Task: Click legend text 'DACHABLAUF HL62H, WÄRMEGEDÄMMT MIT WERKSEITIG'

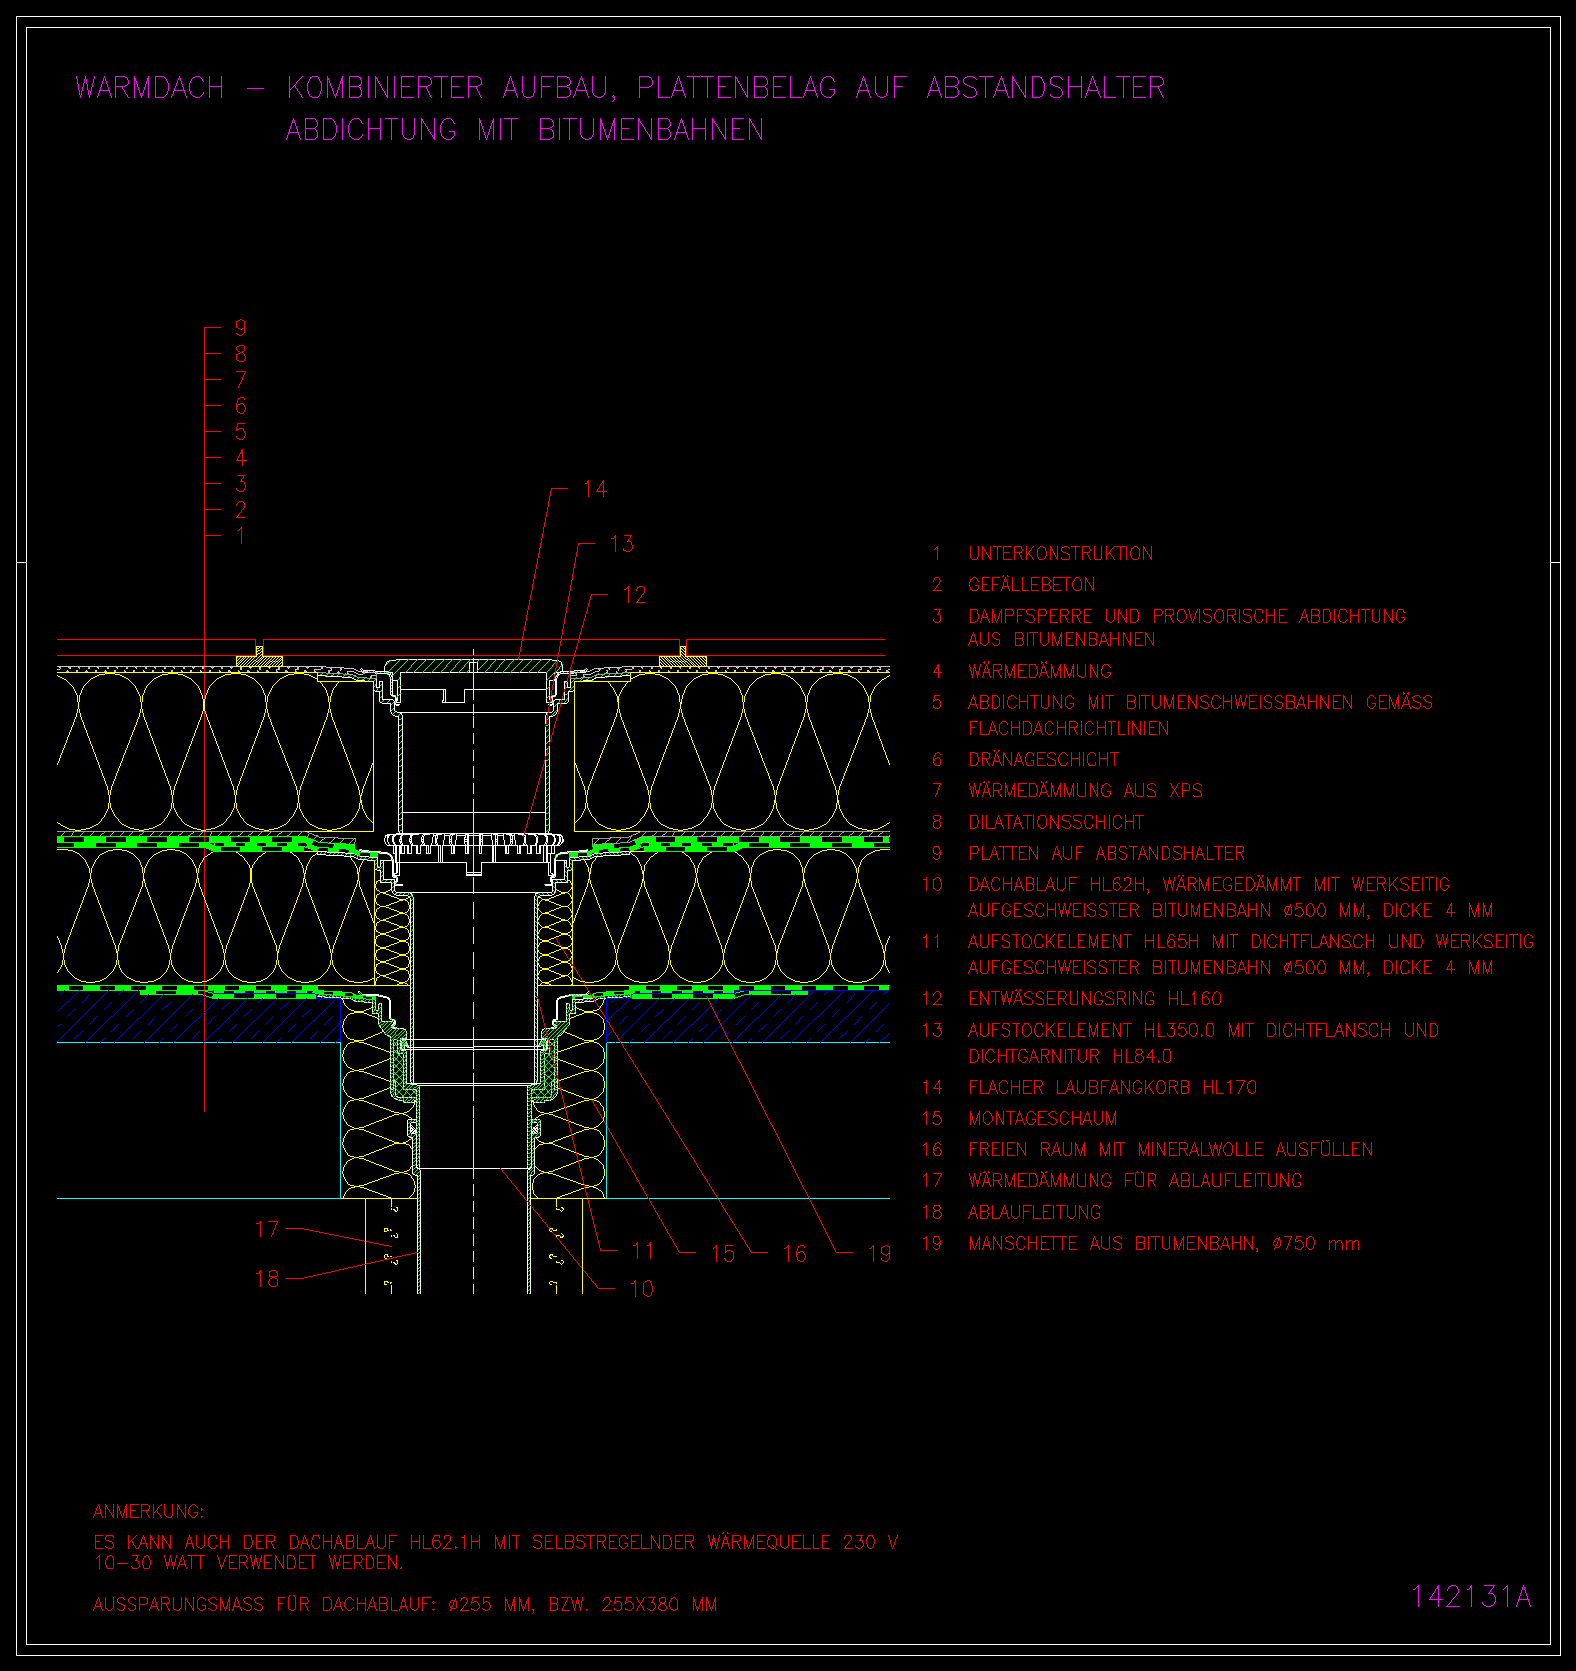Action: pos(1209,885)
